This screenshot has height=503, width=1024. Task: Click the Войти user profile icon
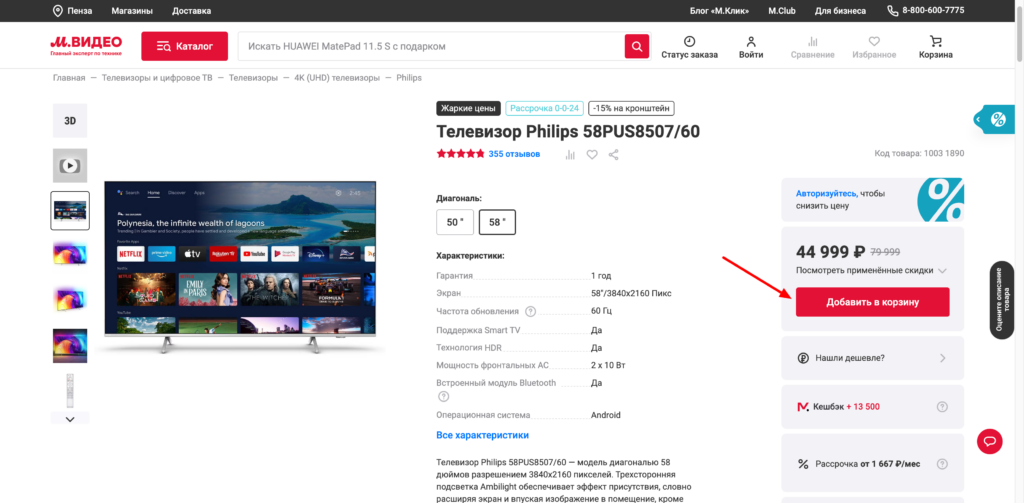click(x=751, y=41)
